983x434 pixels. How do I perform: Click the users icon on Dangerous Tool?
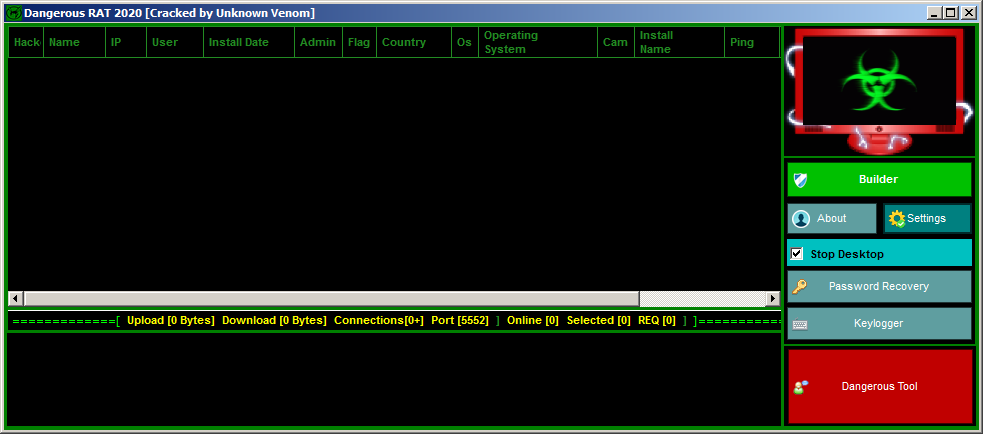[x=801, y=387]
